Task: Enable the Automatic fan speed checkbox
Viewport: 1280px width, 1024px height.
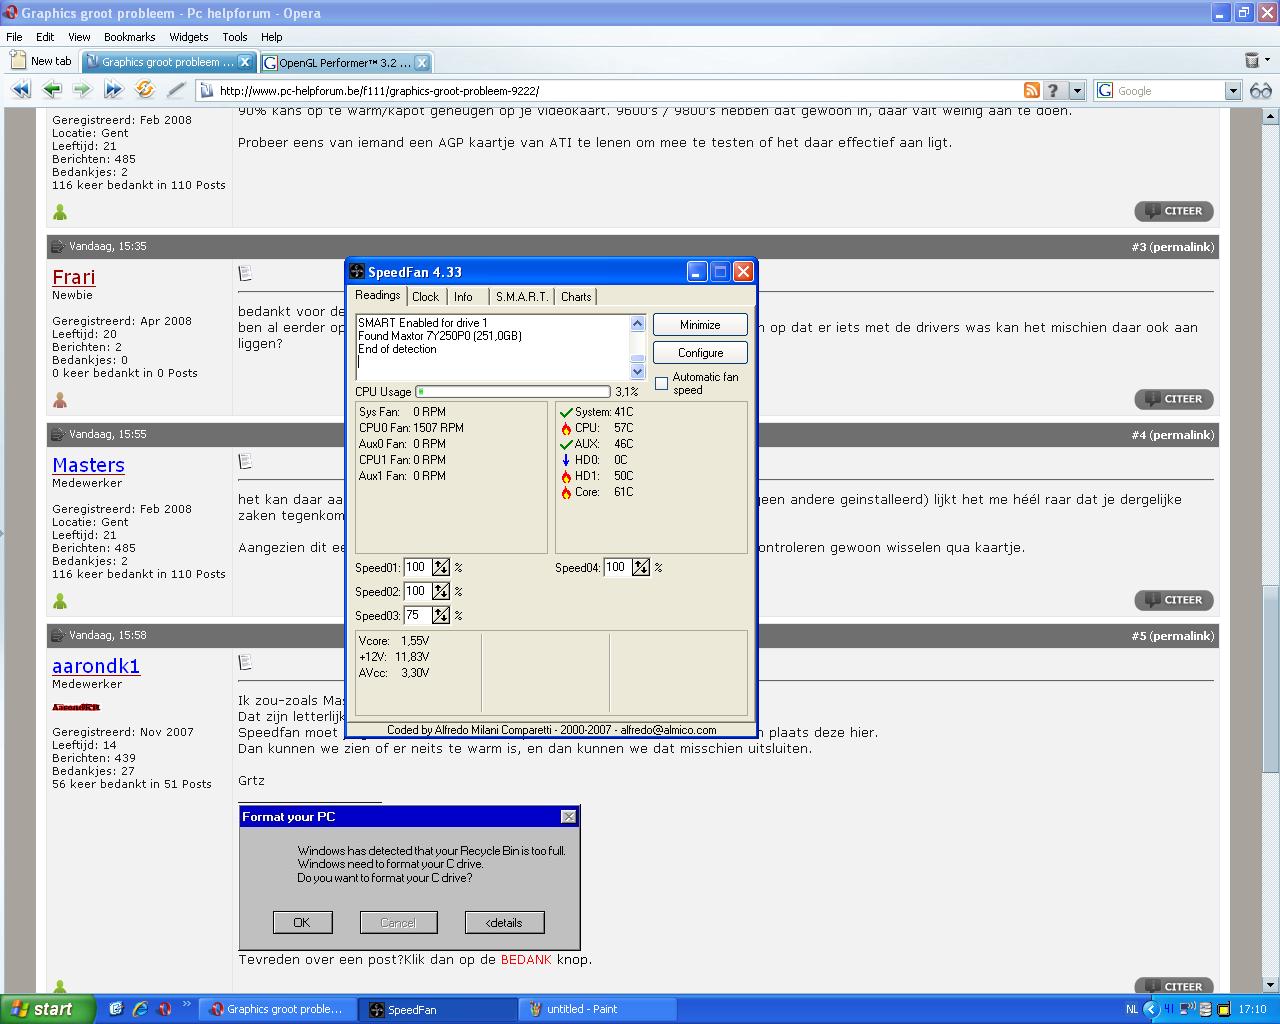Action: click(x=661, y=383)
